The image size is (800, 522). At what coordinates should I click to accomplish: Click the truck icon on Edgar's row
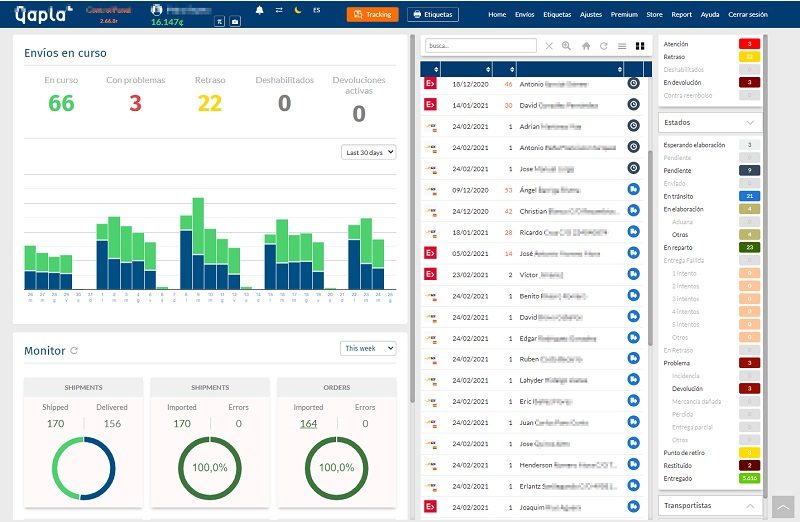tap(633, 338)
